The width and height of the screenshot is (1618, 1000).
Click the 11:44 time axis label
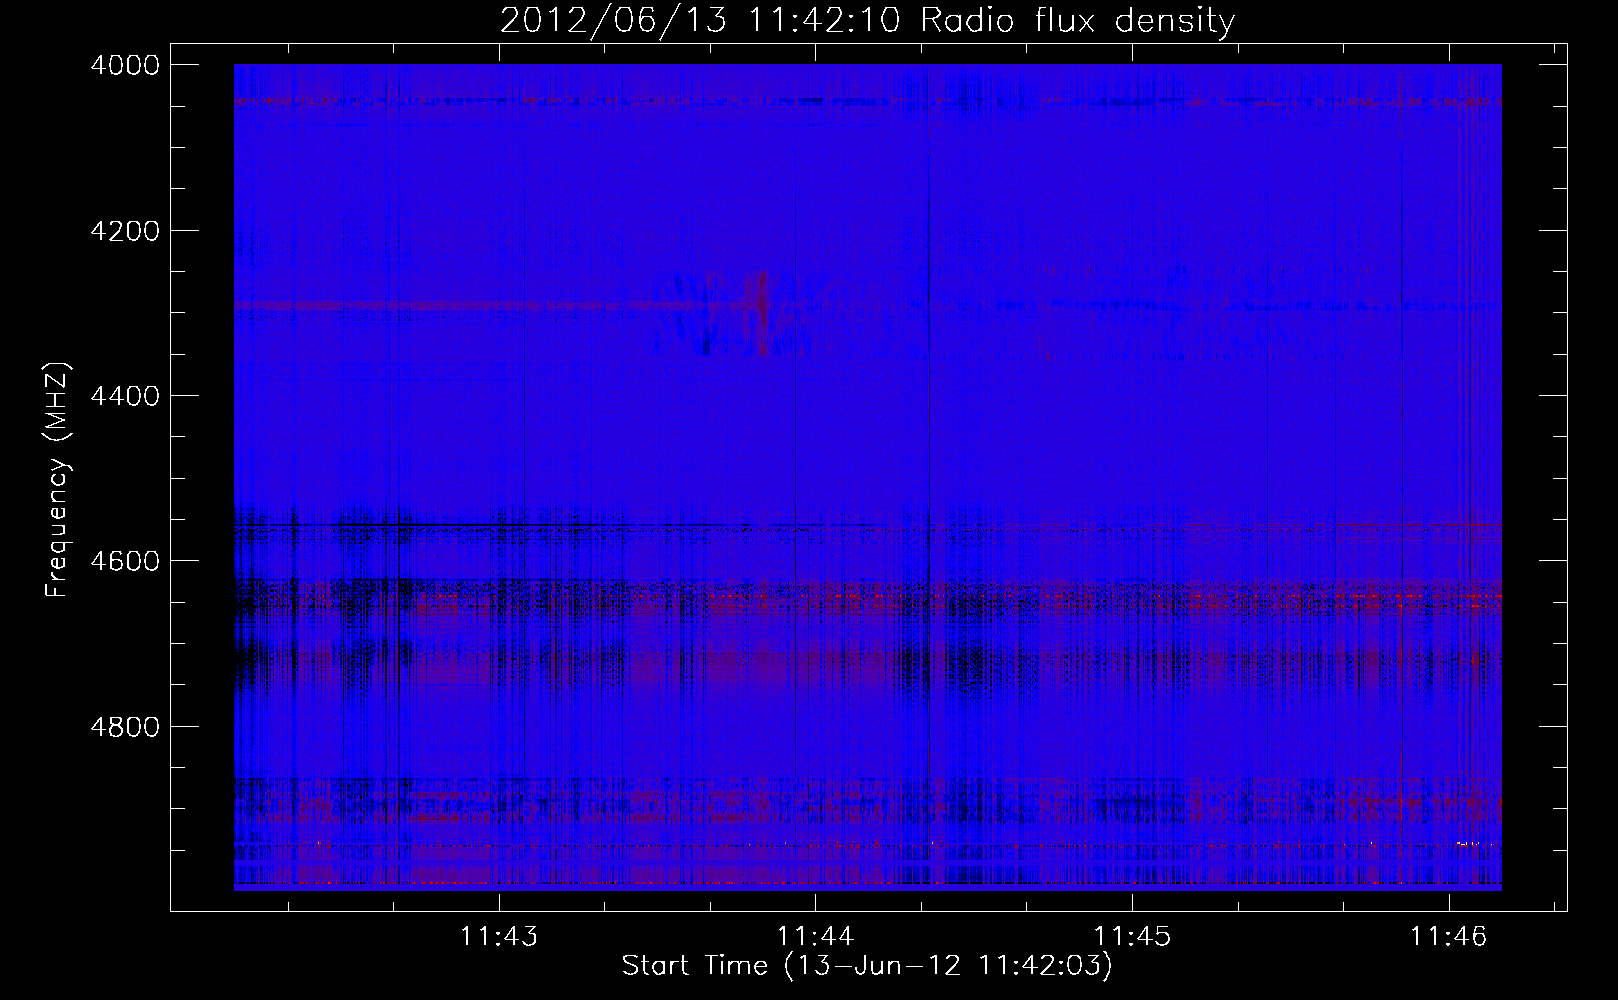point(816,936)
